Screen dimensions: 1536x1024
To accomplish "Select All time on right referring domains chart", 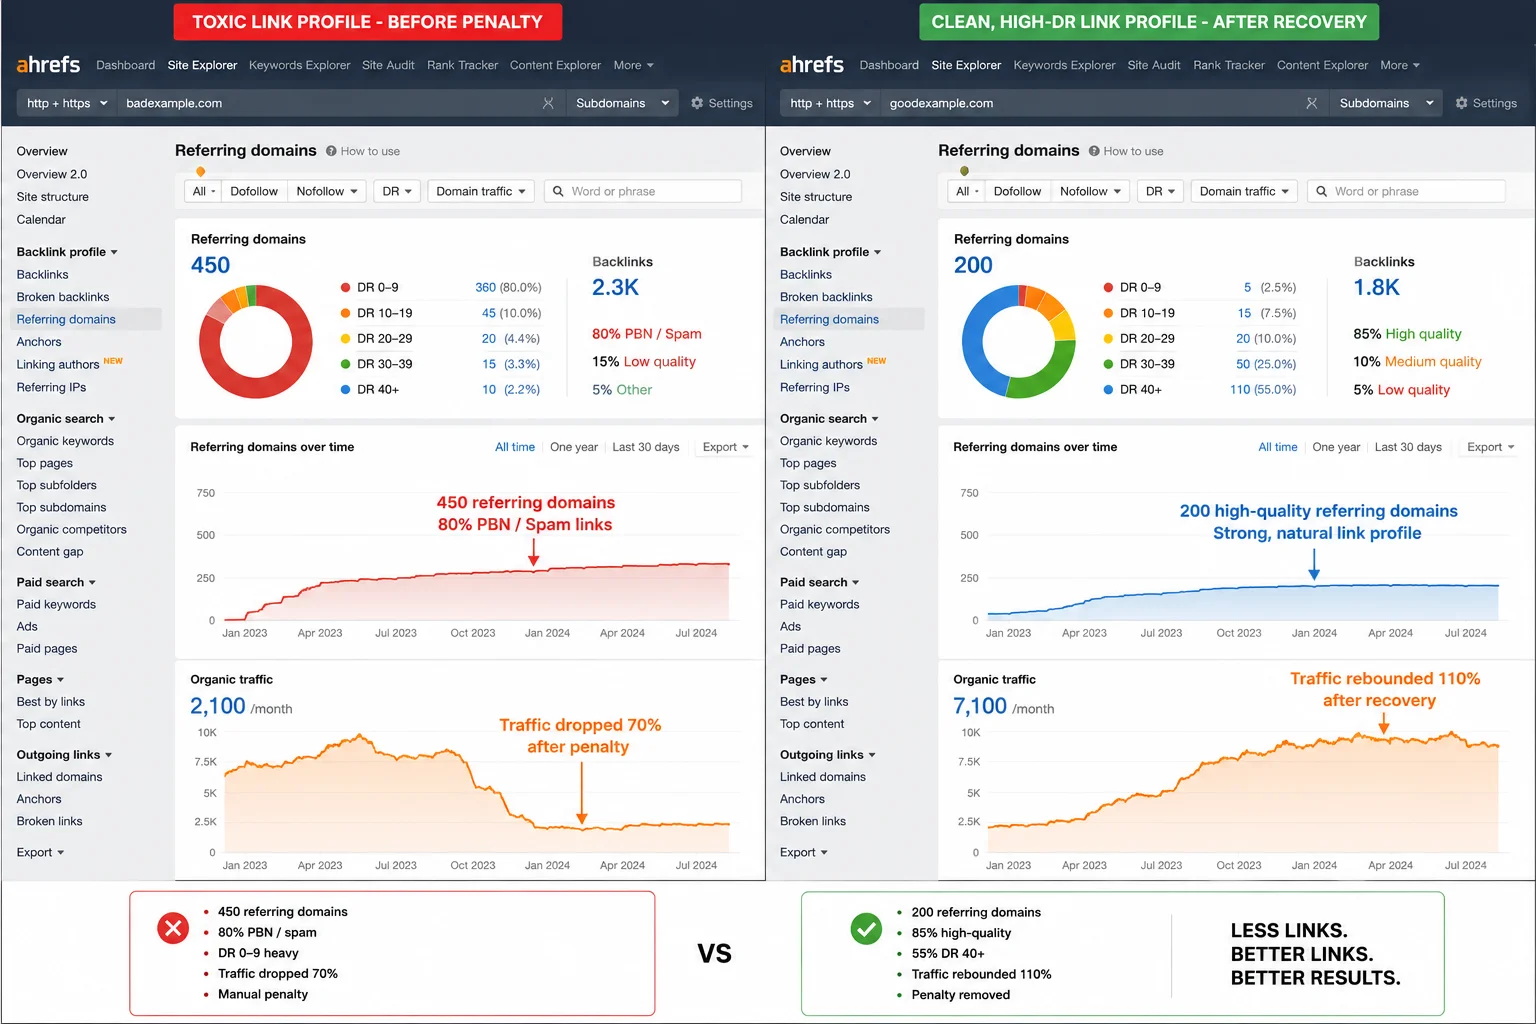I will [x=1278, y=447].
